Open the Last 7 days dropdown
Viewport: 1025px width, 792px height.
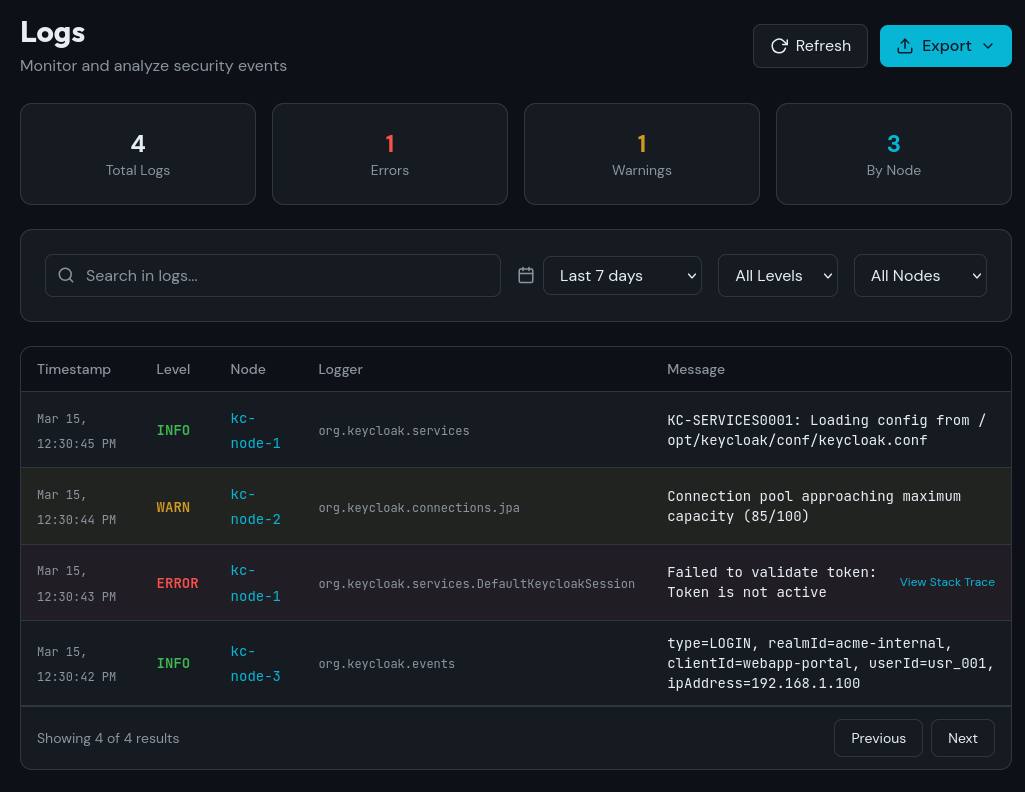622,275
